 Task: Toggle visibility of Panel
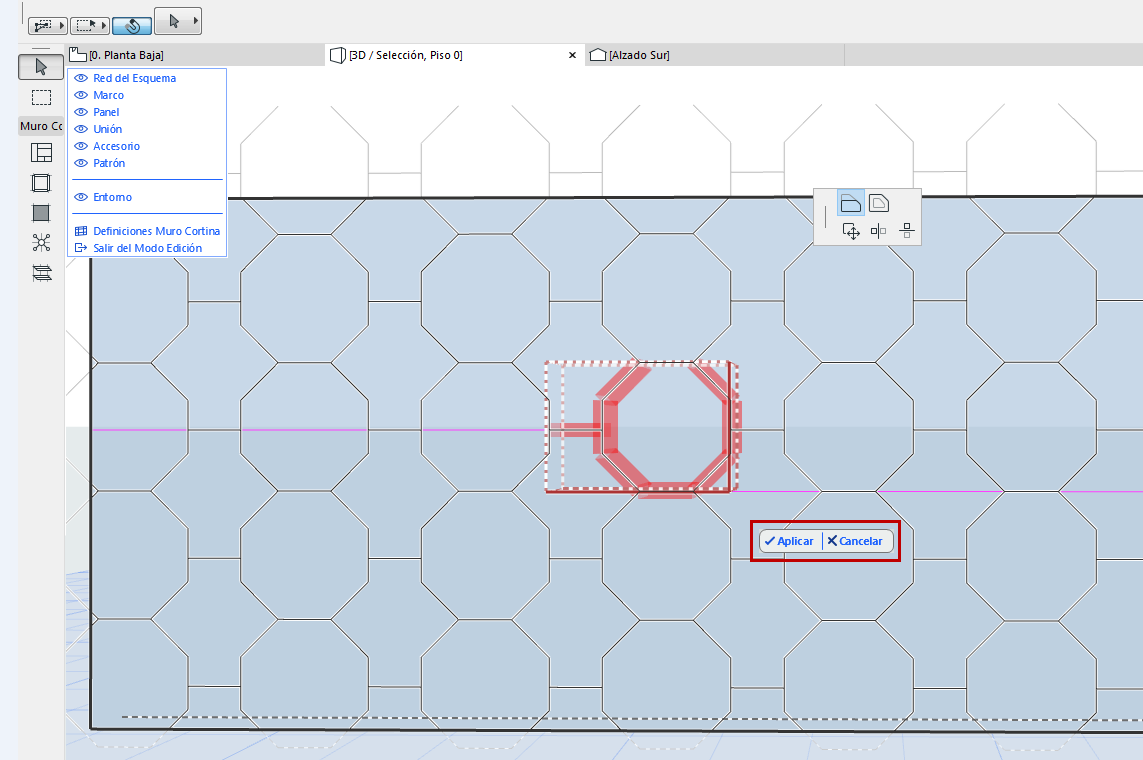(x=80, y=112)
